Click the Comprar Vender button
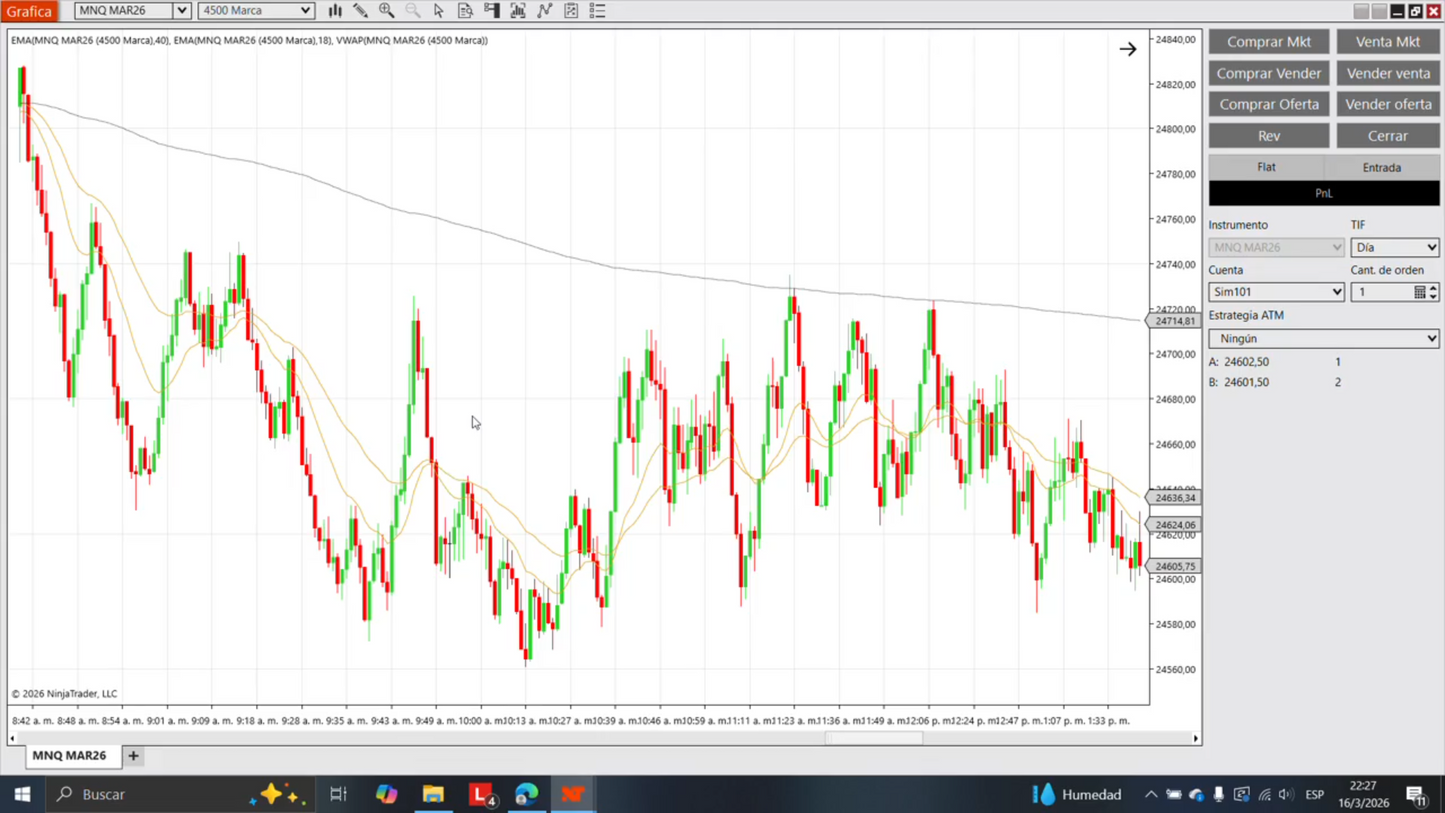The height and width of the screenshot is (813, 1445). point(1269,73)
